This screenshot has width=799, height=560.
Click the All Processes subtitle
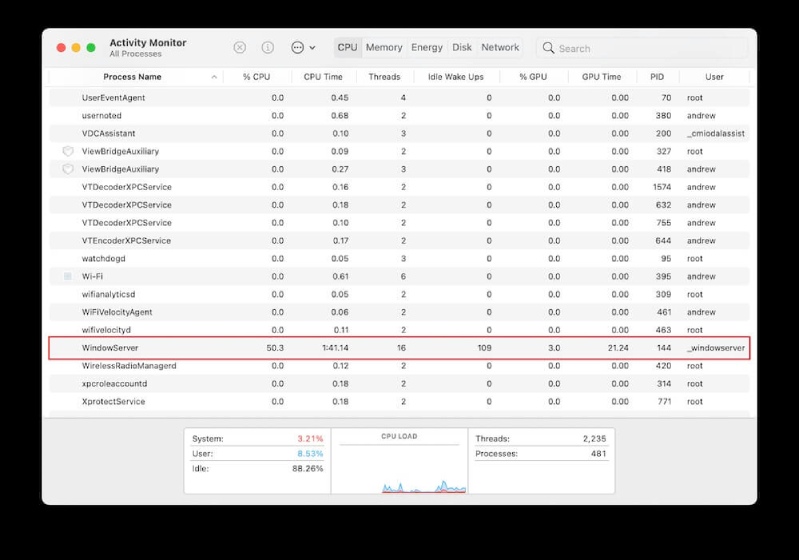[136, 54]
